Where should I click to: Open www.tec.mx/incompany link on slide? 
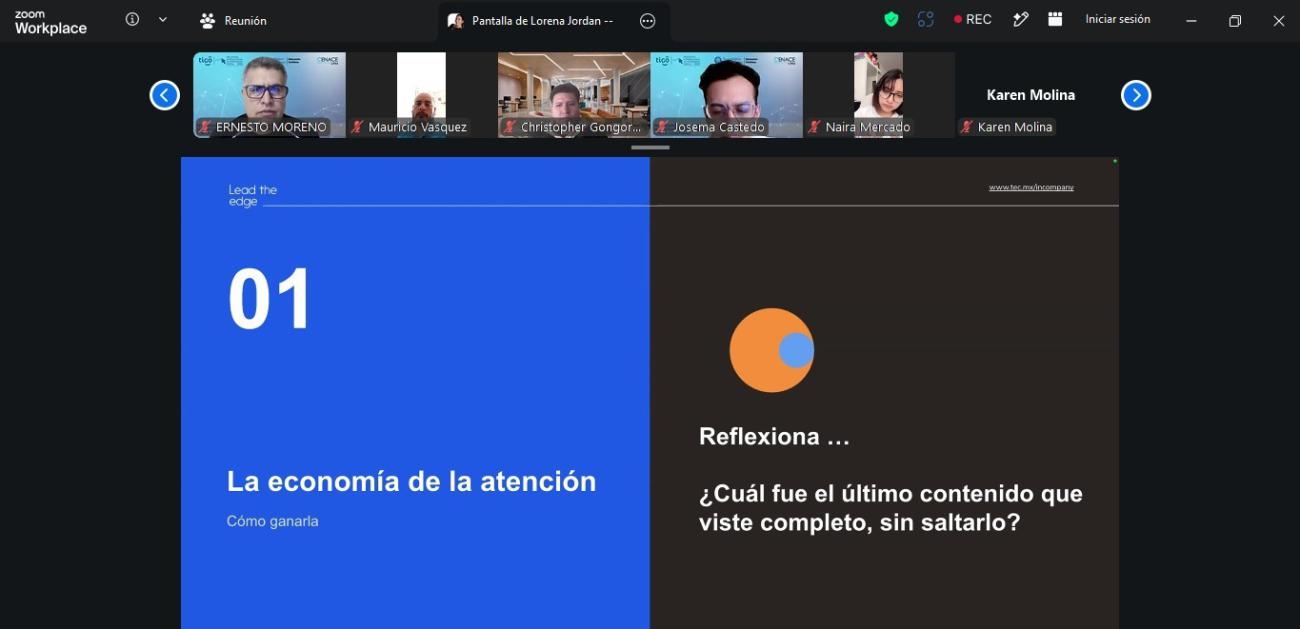click(1031, 187)
